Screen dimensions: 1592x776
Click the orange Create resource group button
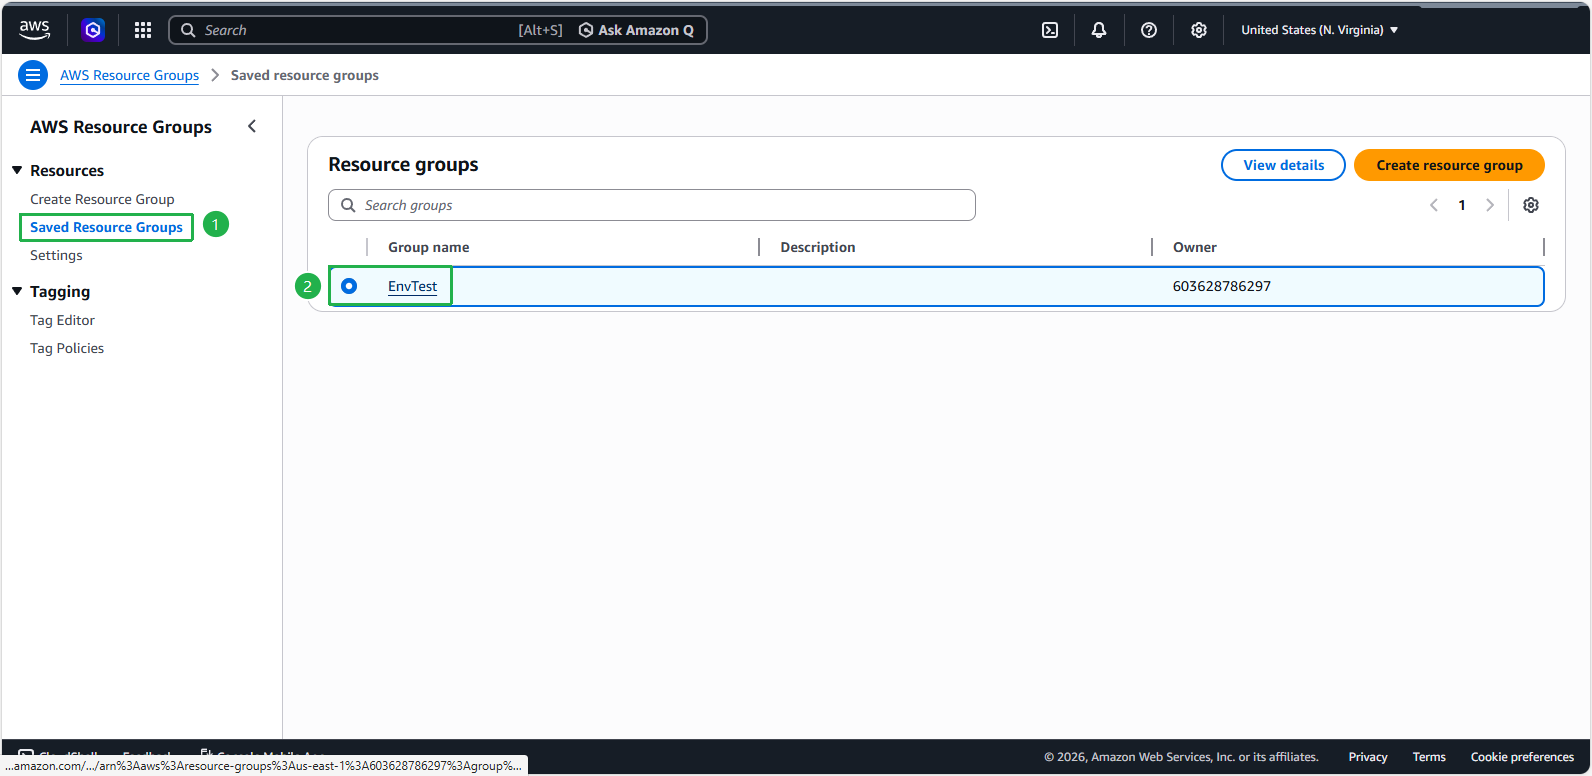(x=1449, y=165)
